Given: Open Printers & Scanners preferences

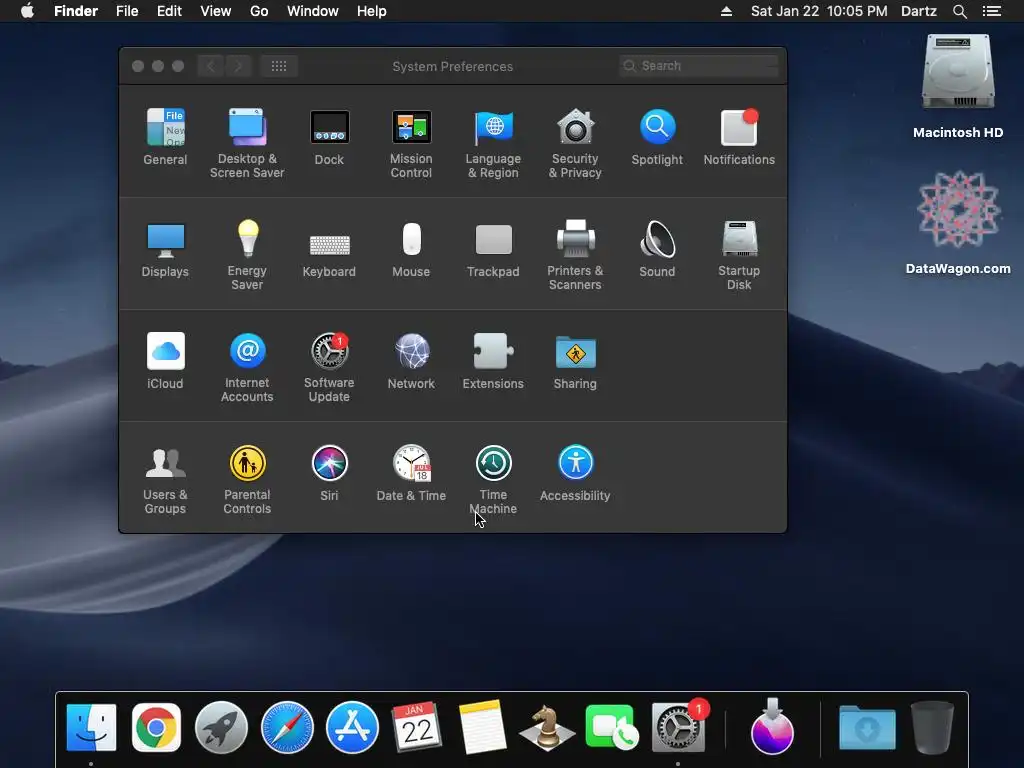Looking at the screenshot, I should point(575,255).
